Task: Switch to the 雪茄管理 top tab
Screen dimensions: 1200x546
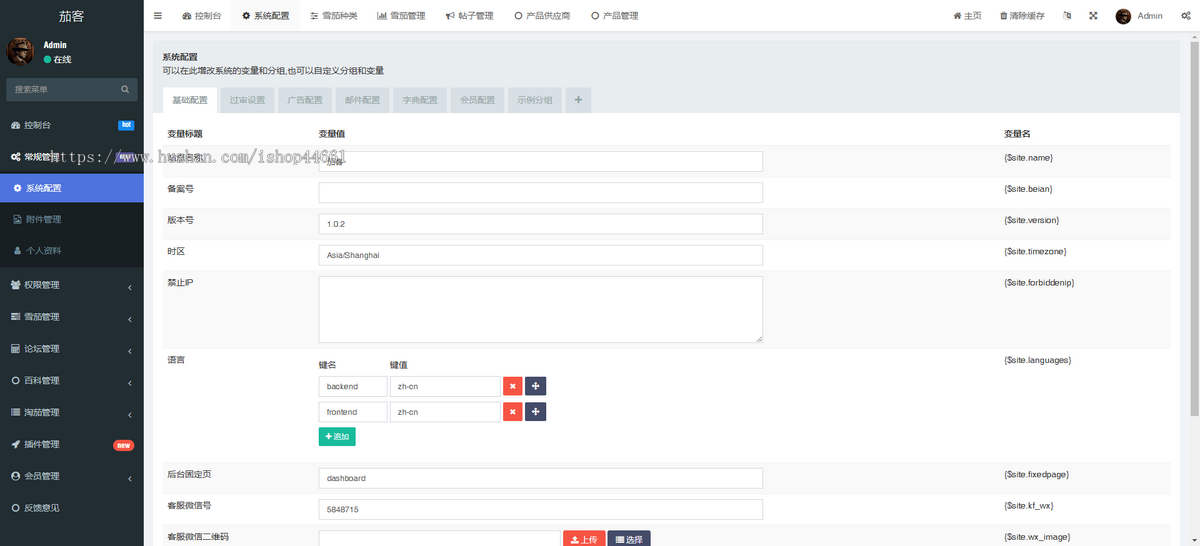Action: pos(401,16)
